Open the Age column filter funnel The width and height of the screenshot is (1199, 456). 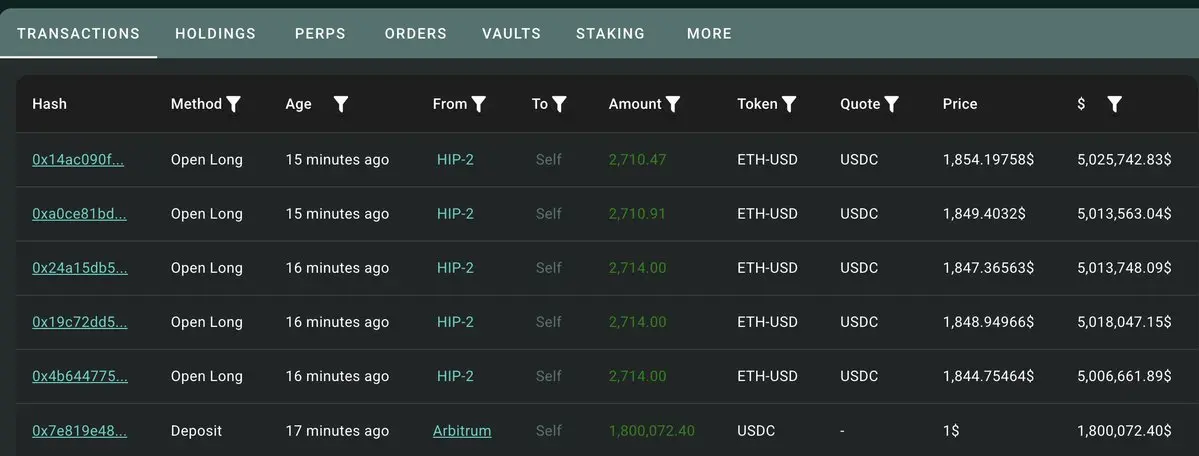(x=341, y=104)
